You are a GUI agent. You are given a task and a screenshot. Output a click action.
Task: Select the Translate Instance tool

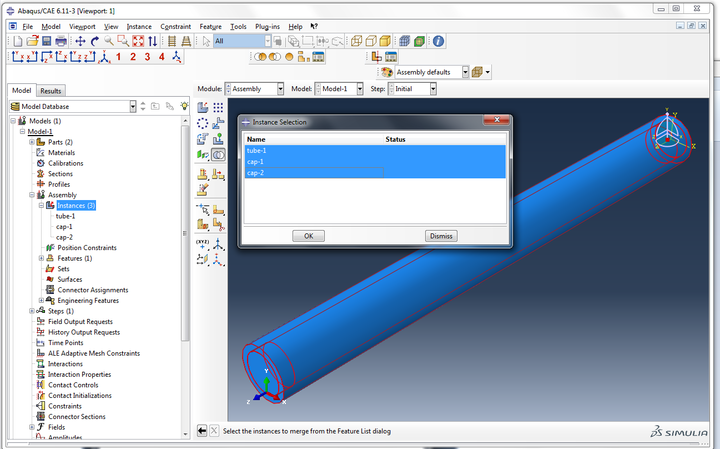click(218, 123)
